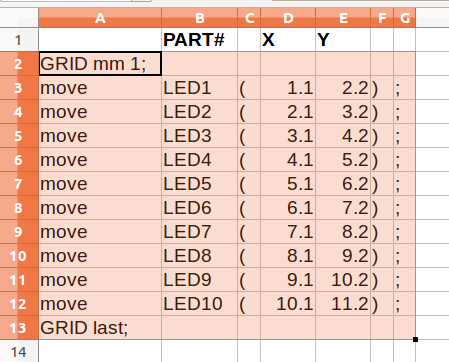Click the selection fill handle square

[x=415, y=339]
